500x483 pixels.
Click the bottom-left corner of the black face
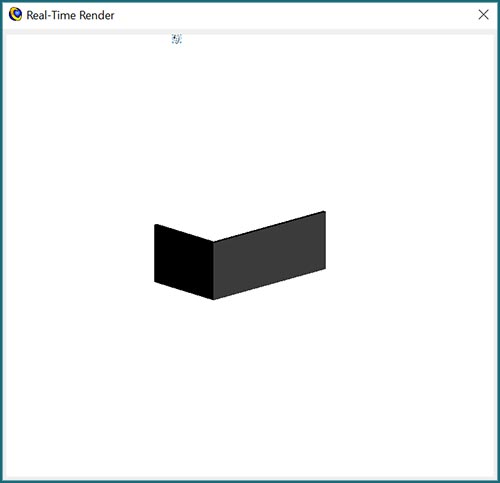[x=155, y=281]
